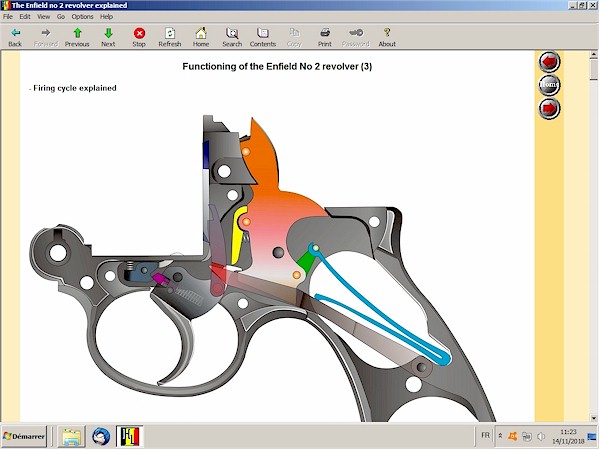Click the scrollbar down arrow
The image size is (600, 450).
coord(594,418)
